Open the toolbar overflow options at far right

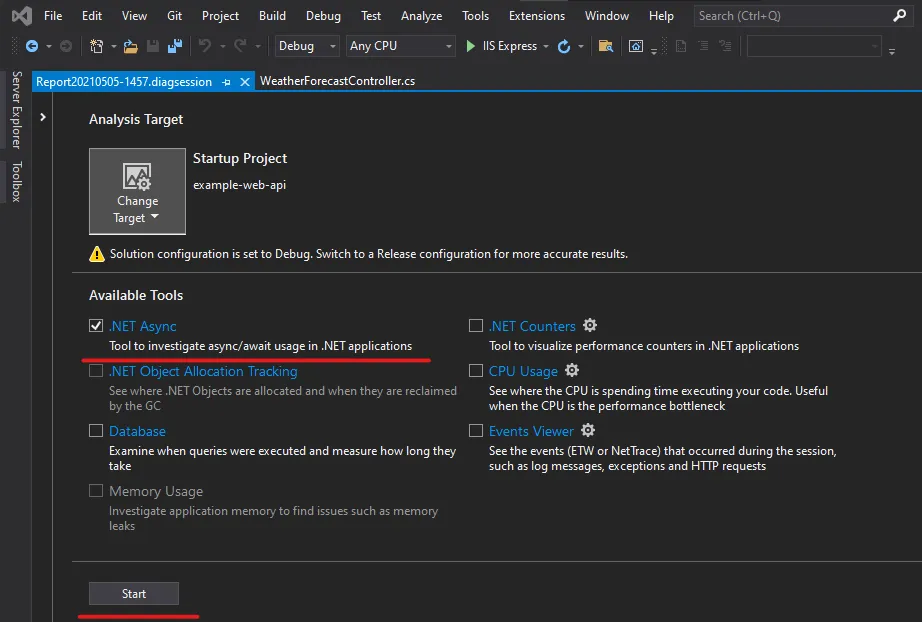point(892,52)
